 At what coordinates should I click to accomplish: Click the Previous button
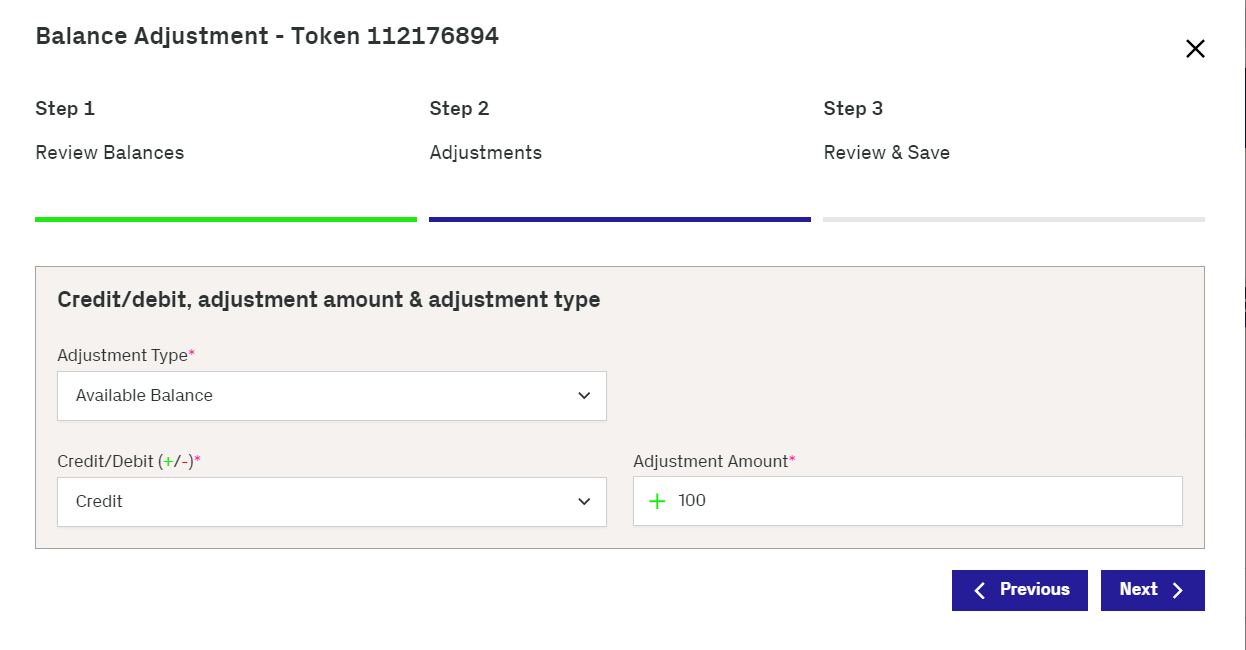(x=1020, y=590)
